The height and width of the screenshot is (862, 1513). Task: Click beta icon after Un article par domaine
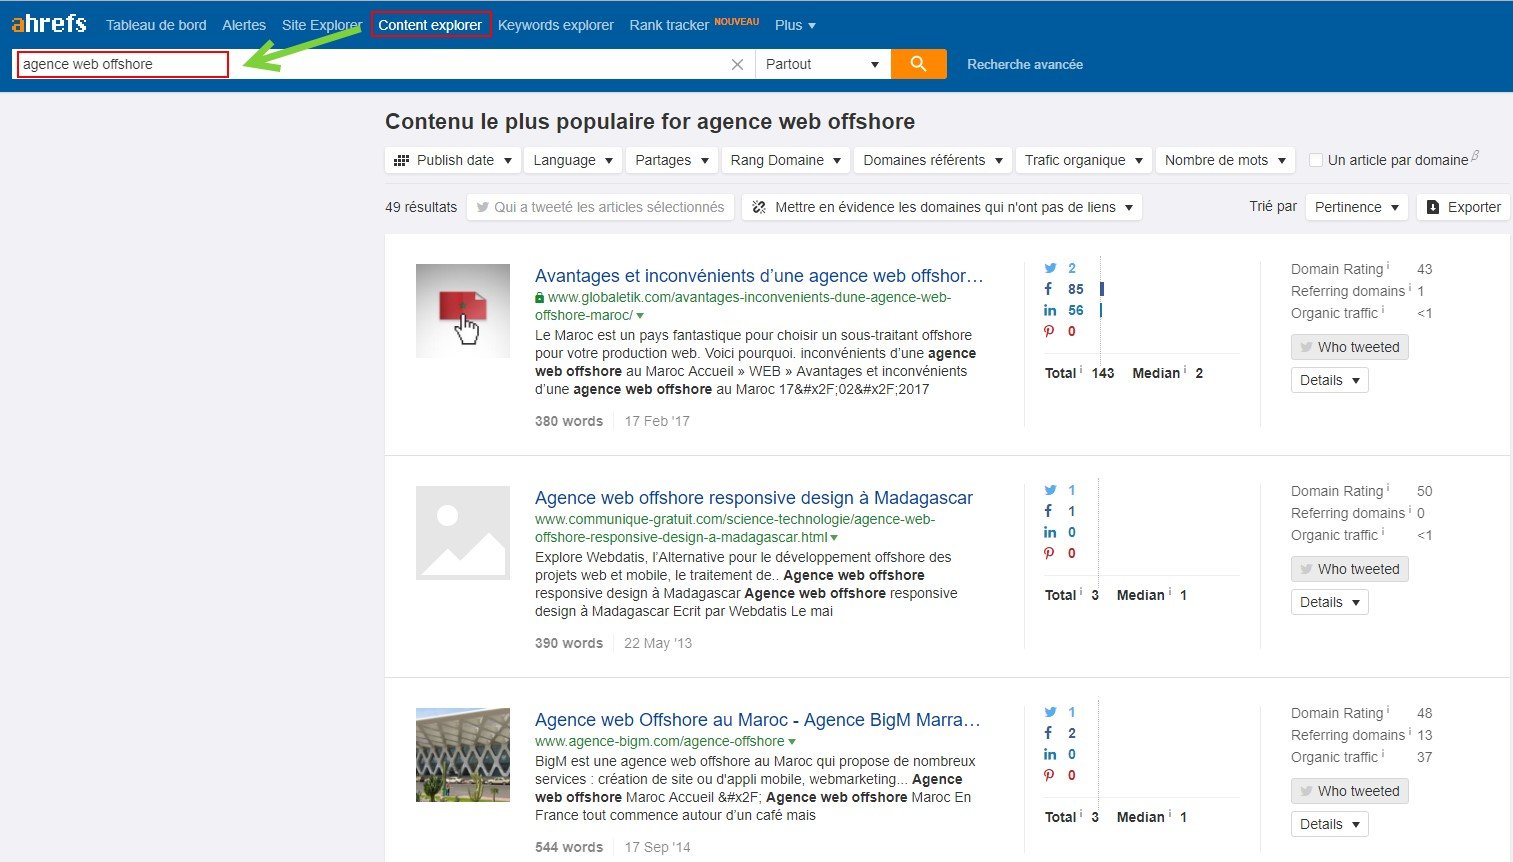[x=1475, y=156]
